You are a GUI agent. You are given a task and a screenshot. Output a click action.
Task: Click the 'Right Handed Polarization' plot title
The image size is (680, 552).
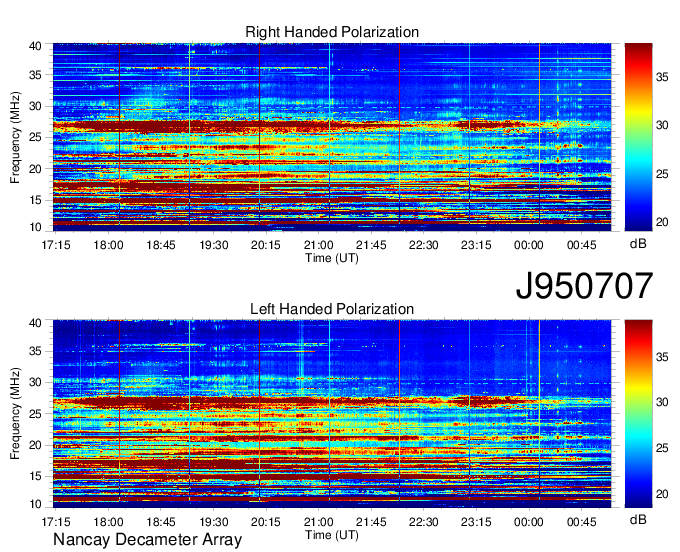point(332,32)
